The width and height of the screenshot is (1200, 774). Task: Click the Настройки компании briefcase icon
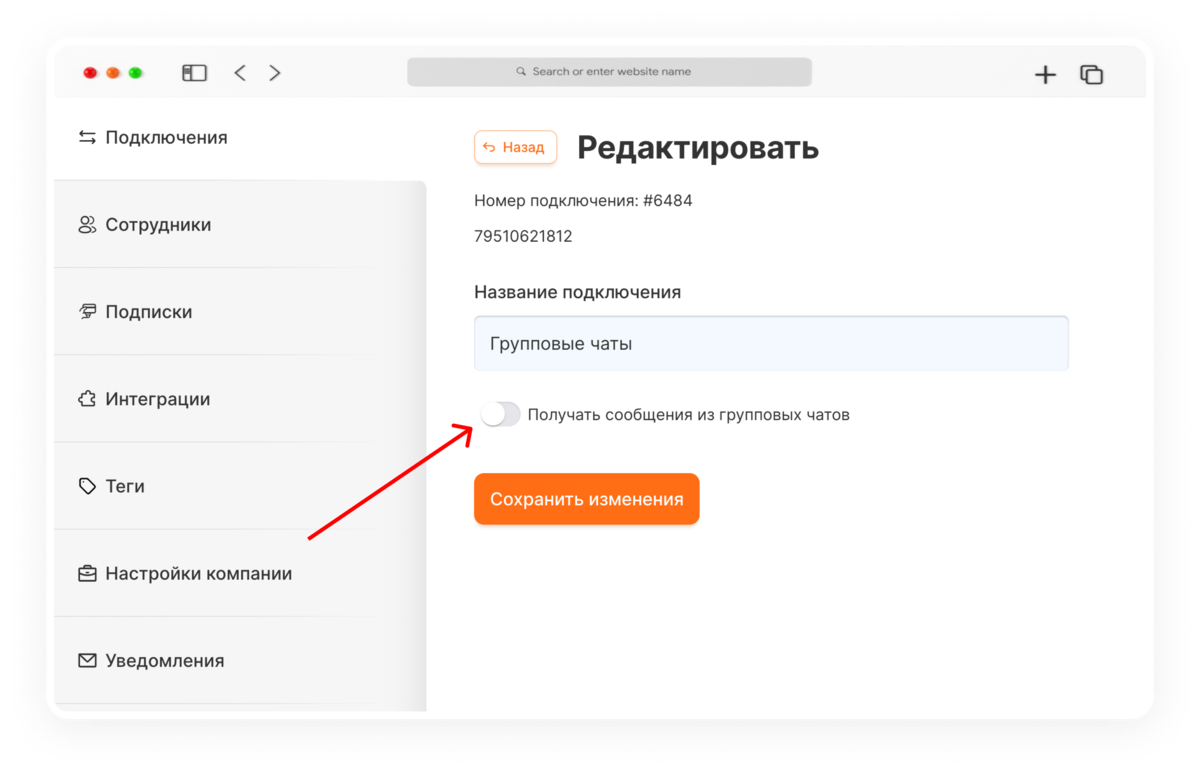click(87, 574)
